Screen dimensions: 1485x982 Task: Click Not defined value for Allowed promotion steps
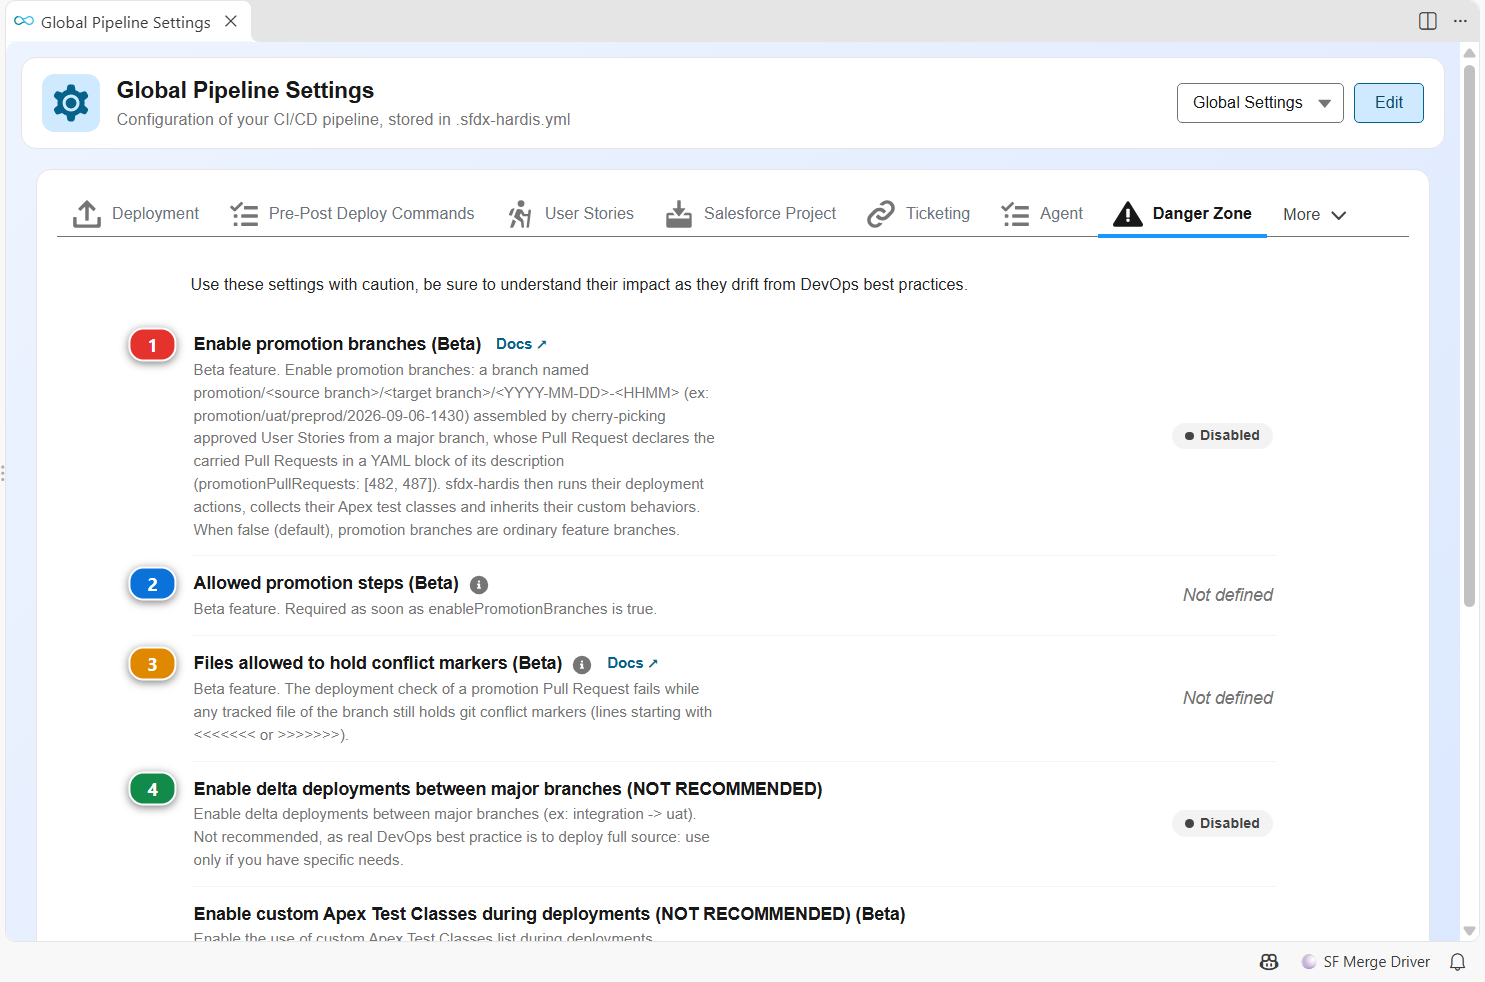tap(1228, 595)
